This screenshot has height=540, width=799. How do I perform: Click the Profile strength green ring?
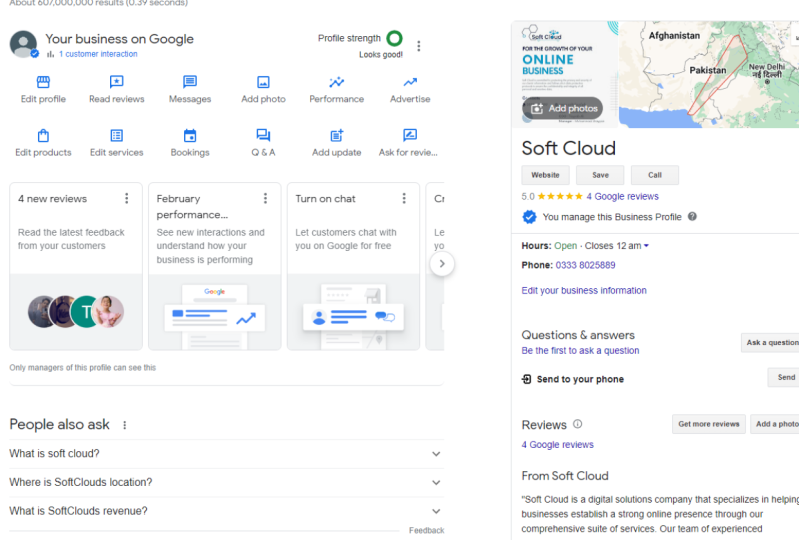(394, 38)
